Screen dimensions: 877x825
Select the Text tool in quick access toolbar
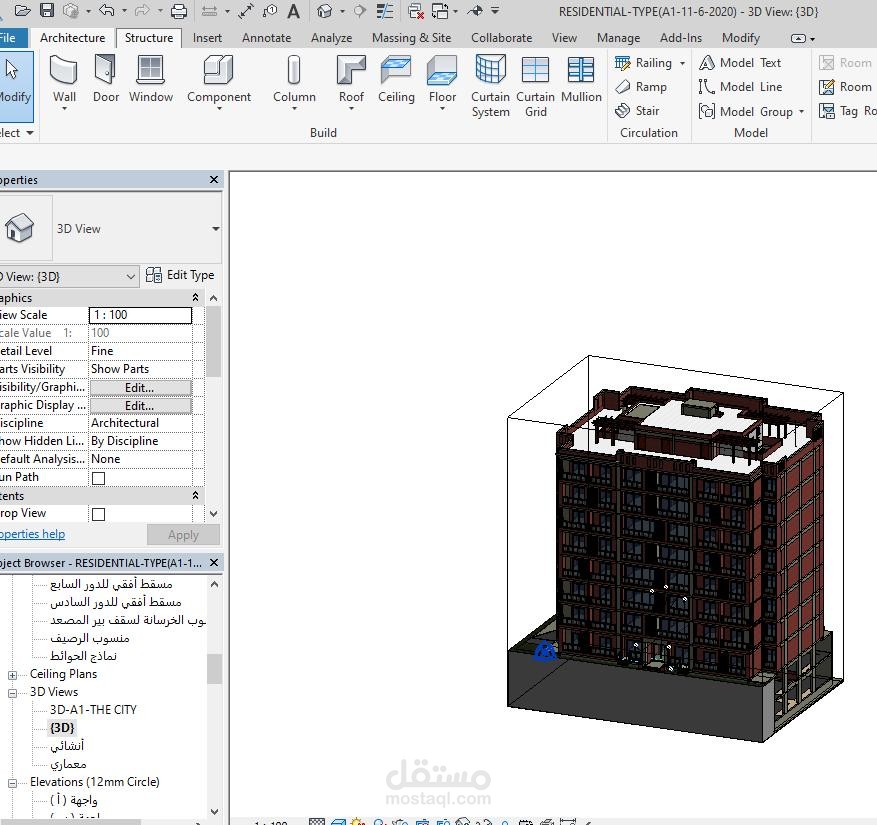click(294, 11)
